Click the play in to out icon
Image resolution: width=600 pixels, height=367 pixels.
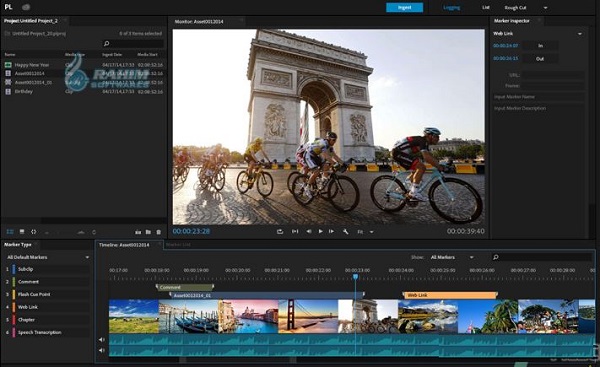(295, 232)
